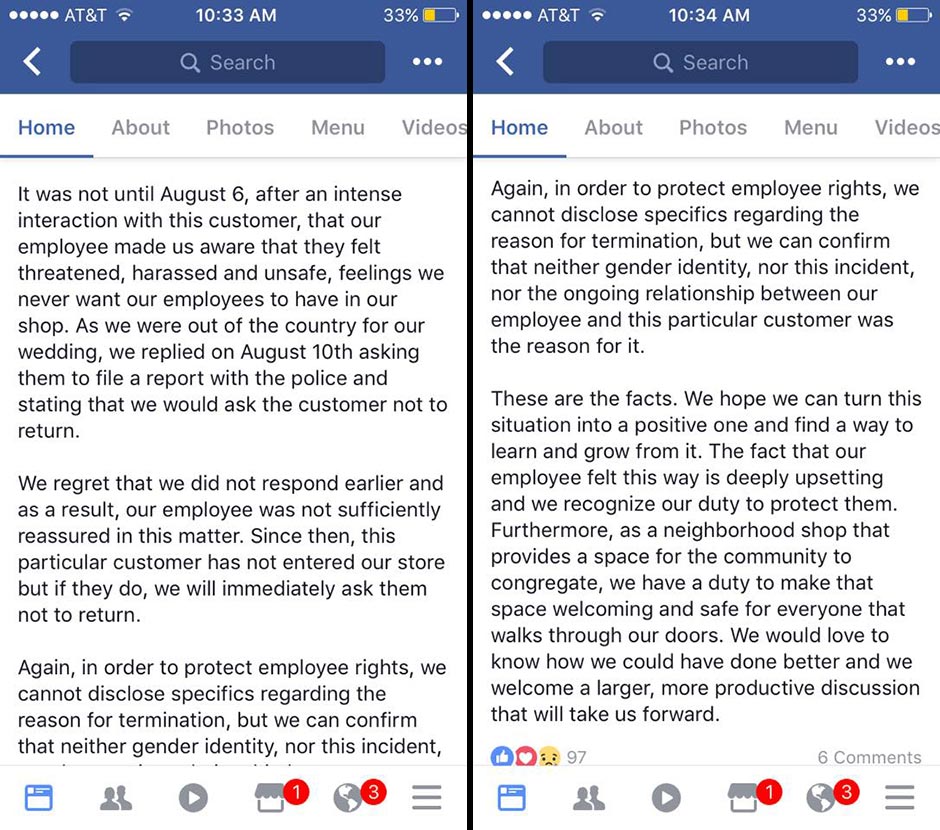Open Friends icon in right bottom bar
The height and width of the screenshot is (830, 940).
589,797
